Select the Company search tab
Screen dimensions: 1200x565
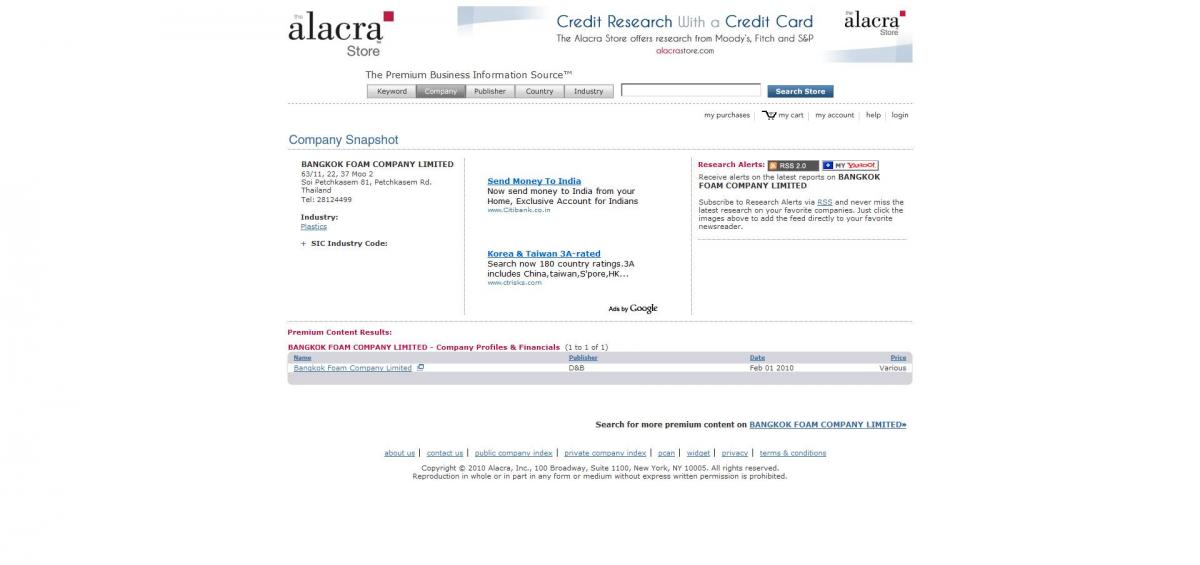441,91
